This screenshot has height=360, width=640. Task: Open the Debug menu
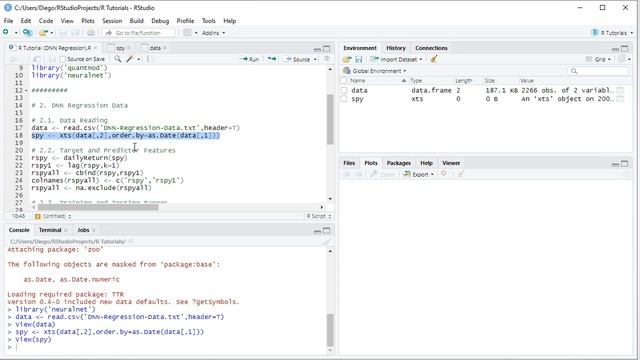tap(160, 21)
